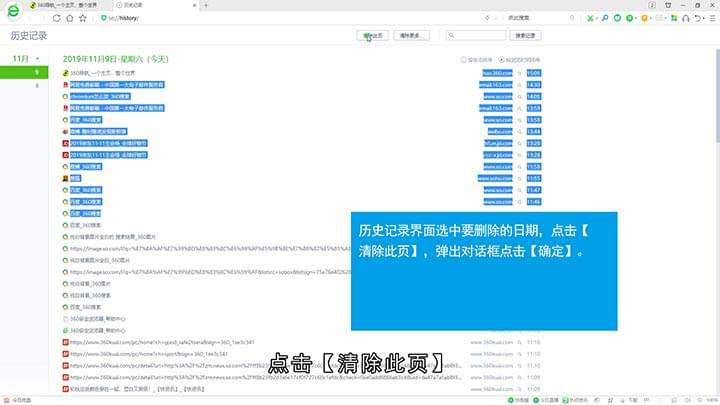Expand the 11月 month dropdown arrow
Viewport: 720px width, 405px height.
[x=38, y=59]
